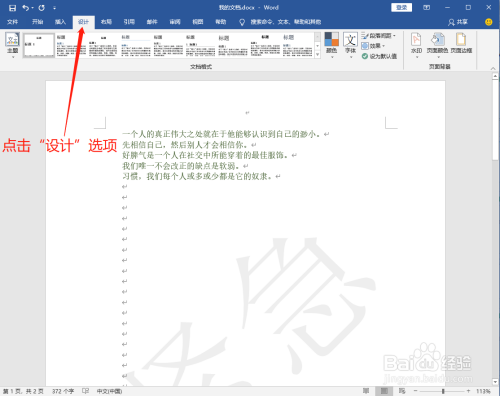500x396 pixels.
Task: Click the vertical scrollbar down arrow
Action: (x=495, y=382)
